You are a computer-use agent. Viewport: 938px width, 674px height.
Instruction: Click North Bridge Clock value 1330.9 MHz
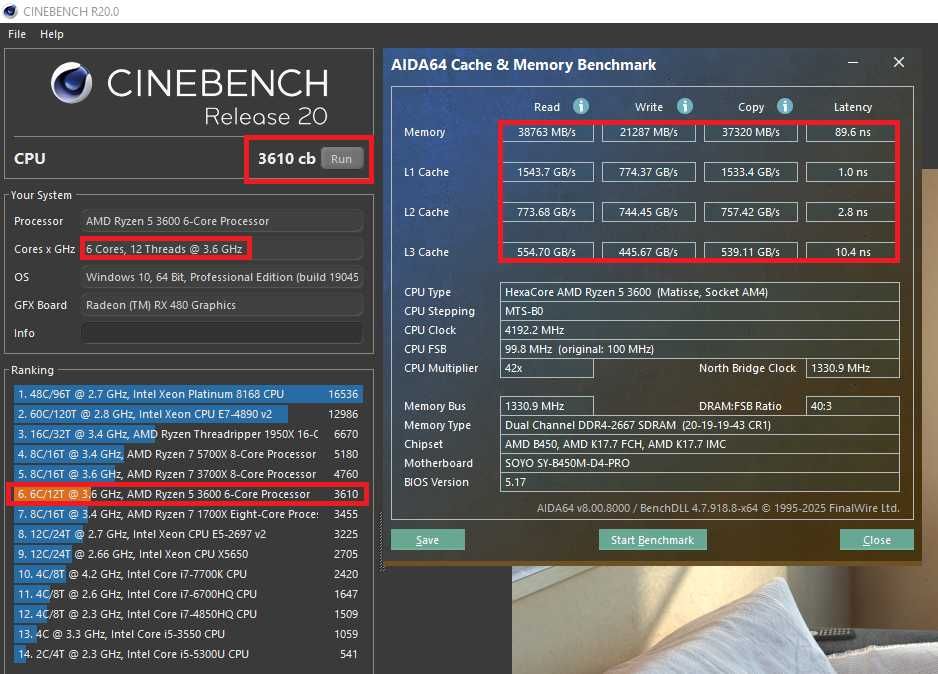coord(852,368)
